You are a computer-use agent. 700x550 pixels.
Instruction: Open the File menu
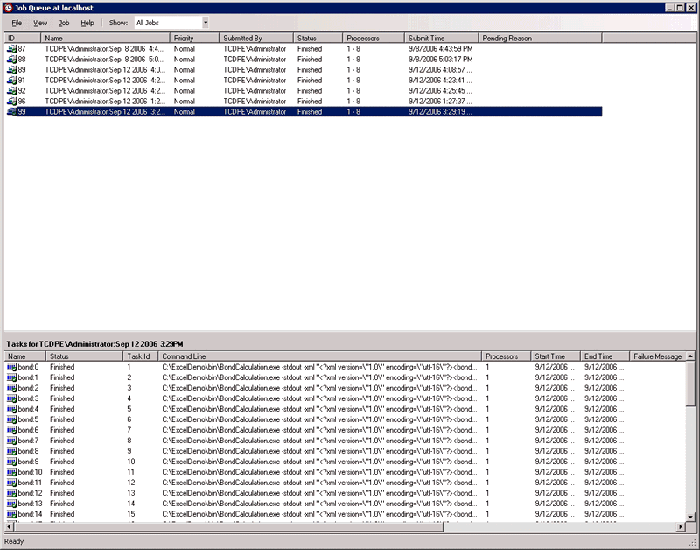pyautogui.click(x=17, y=22)
